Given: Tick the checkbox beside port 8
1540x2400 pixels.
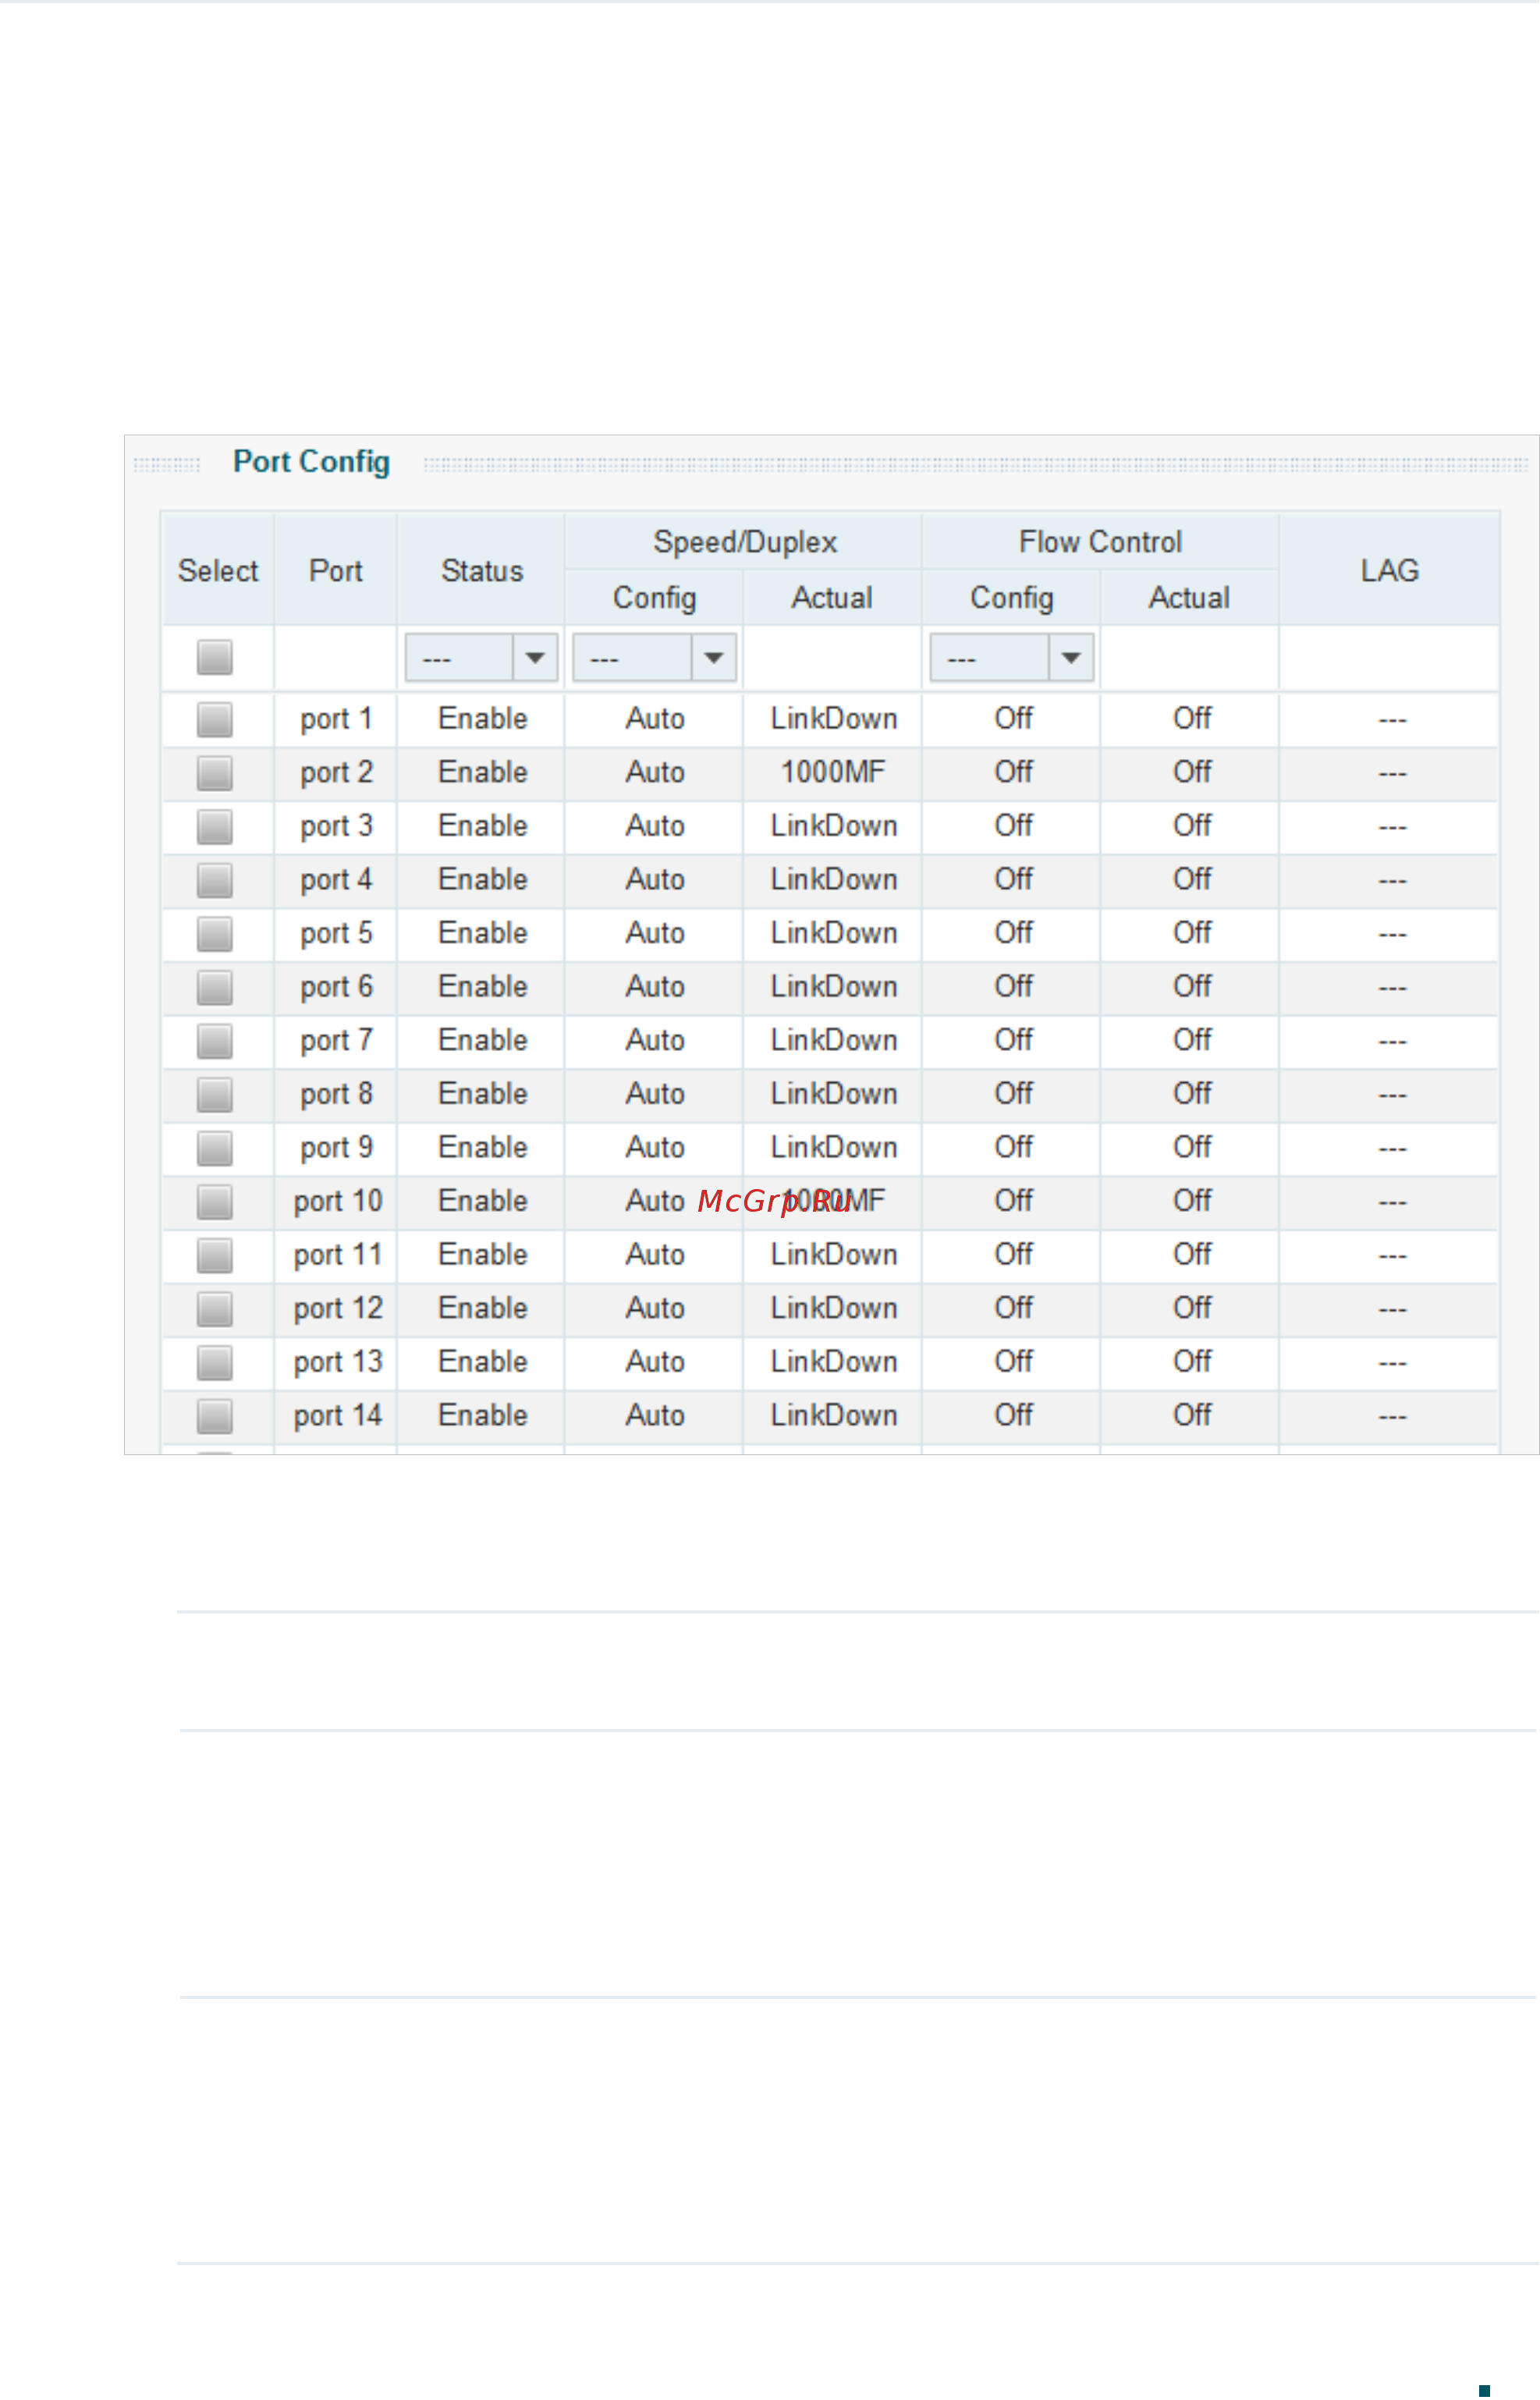Looking at the screenshot, I should coord(215,1094).
